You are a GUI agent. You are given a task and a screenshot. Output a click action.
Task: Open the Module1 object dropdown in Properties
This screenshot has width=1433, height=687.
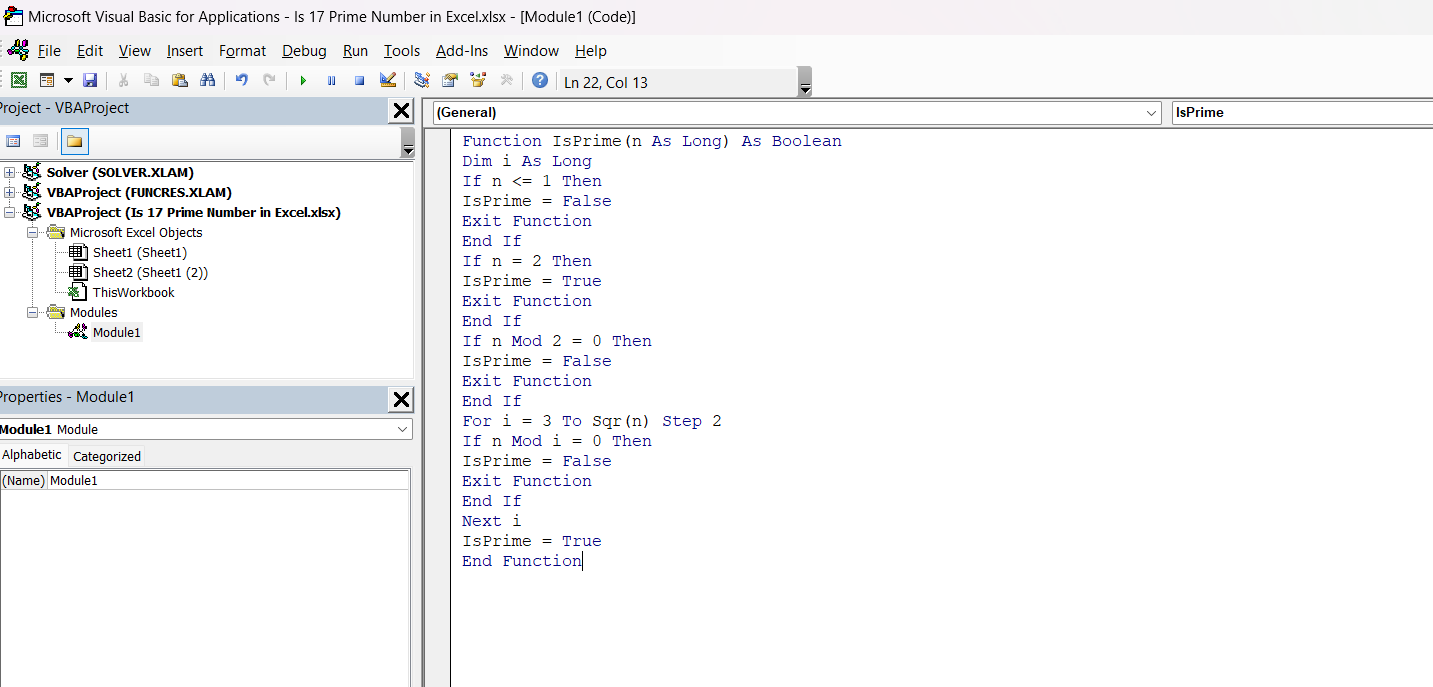402,429
